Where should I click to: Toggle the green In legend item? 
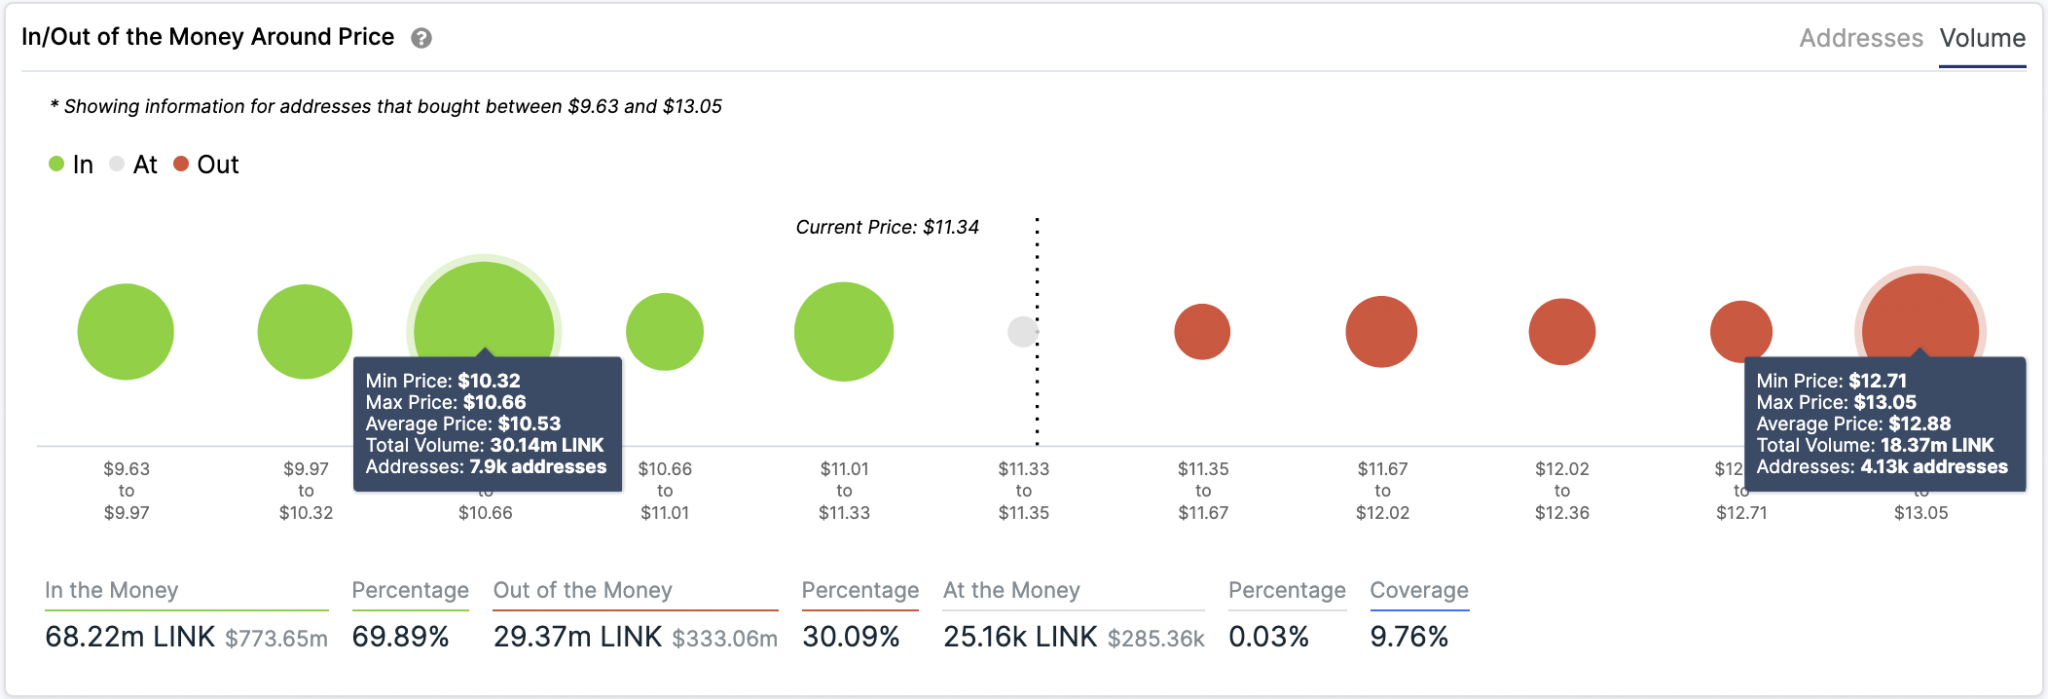tap(71, 164)
